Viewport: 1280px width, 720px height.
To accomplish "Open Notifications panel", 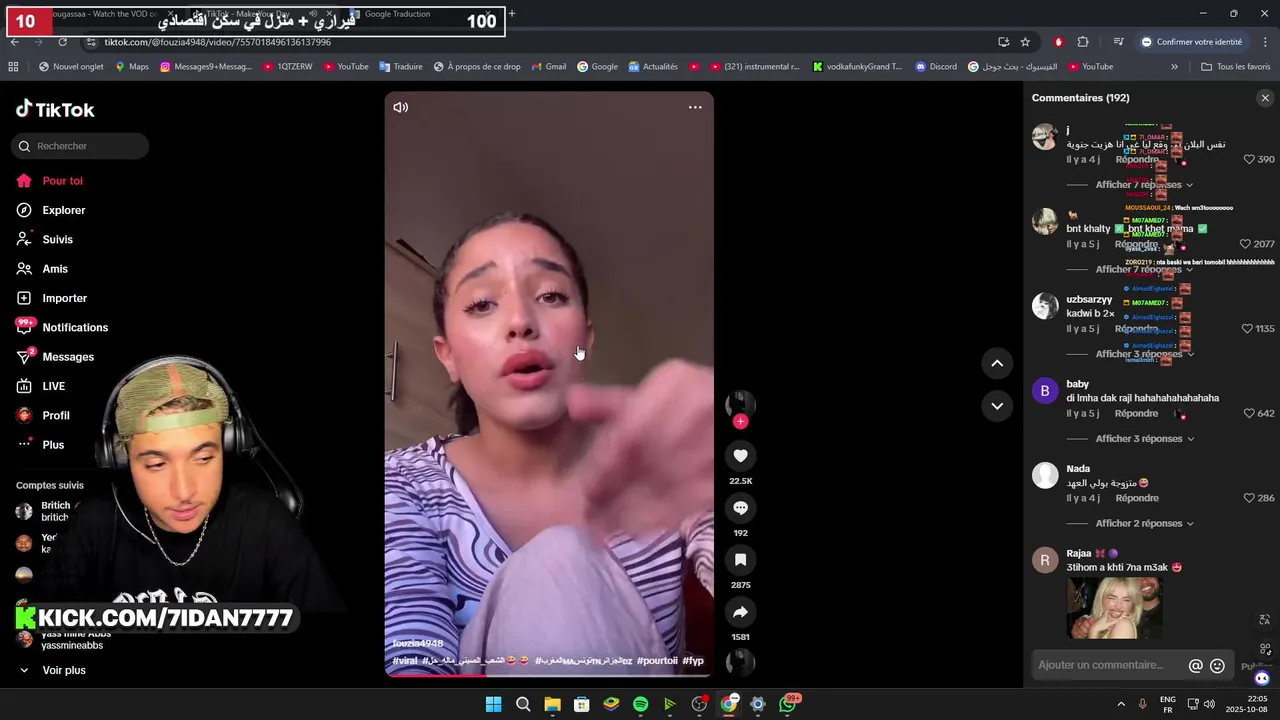I will pos(62,327).
